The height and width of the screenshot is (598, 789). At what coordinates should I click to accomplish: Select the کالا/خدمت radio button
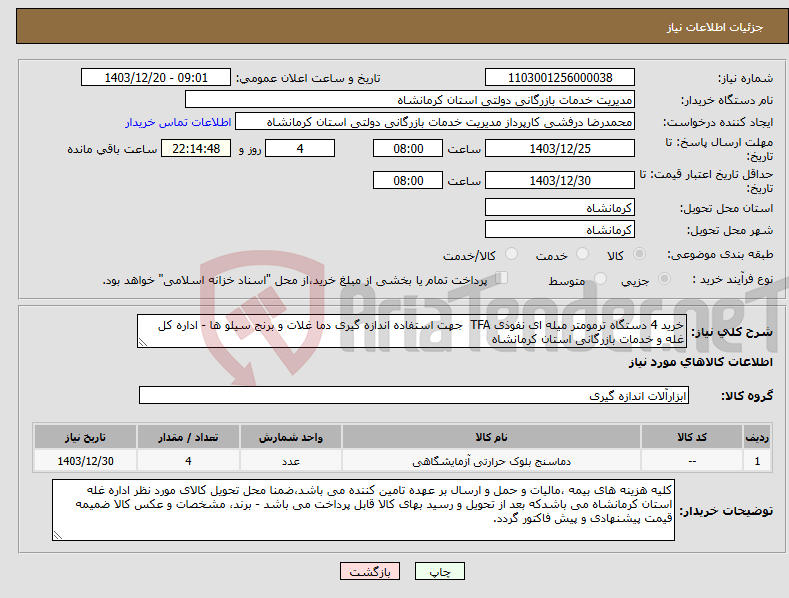(x=511, y=254)
